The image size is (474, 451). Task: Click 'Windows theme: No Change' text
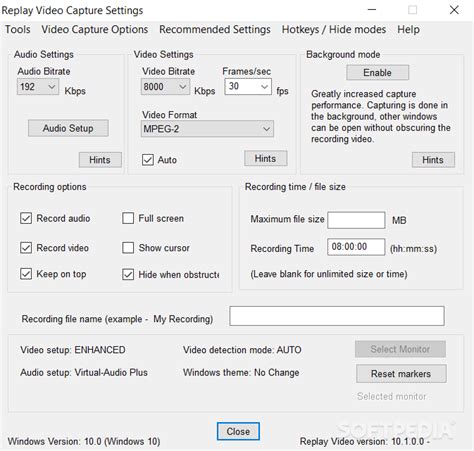click(x=241, y=372)
